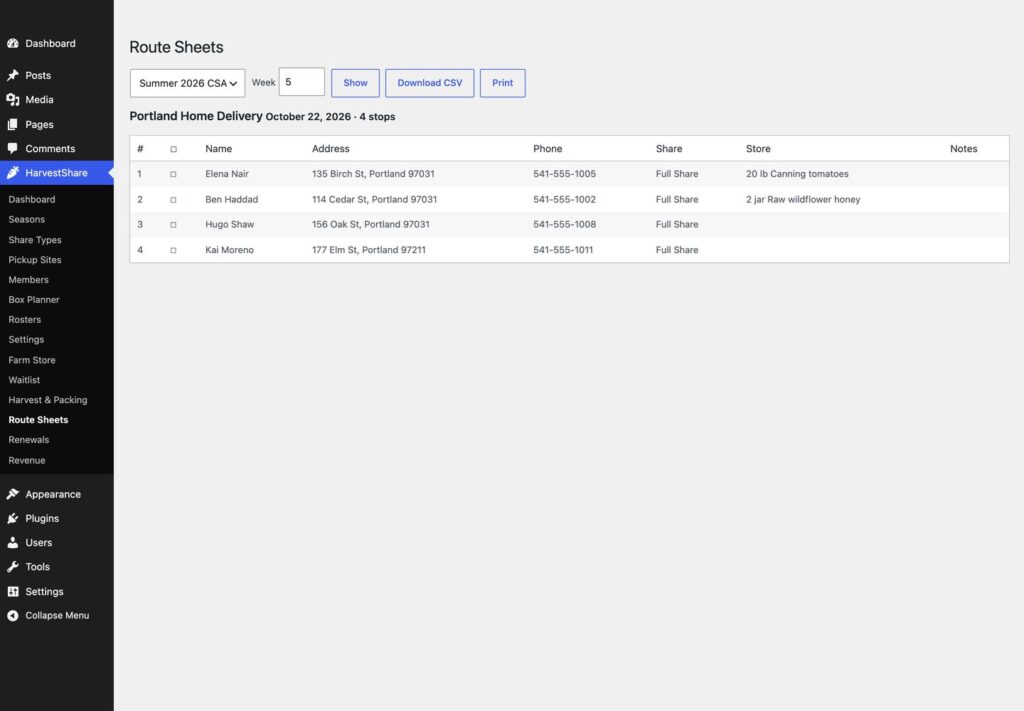Click the Users person icon
Image resolution: width=1024 pixels, height=711 pixels.
click(x=12, y=542)
